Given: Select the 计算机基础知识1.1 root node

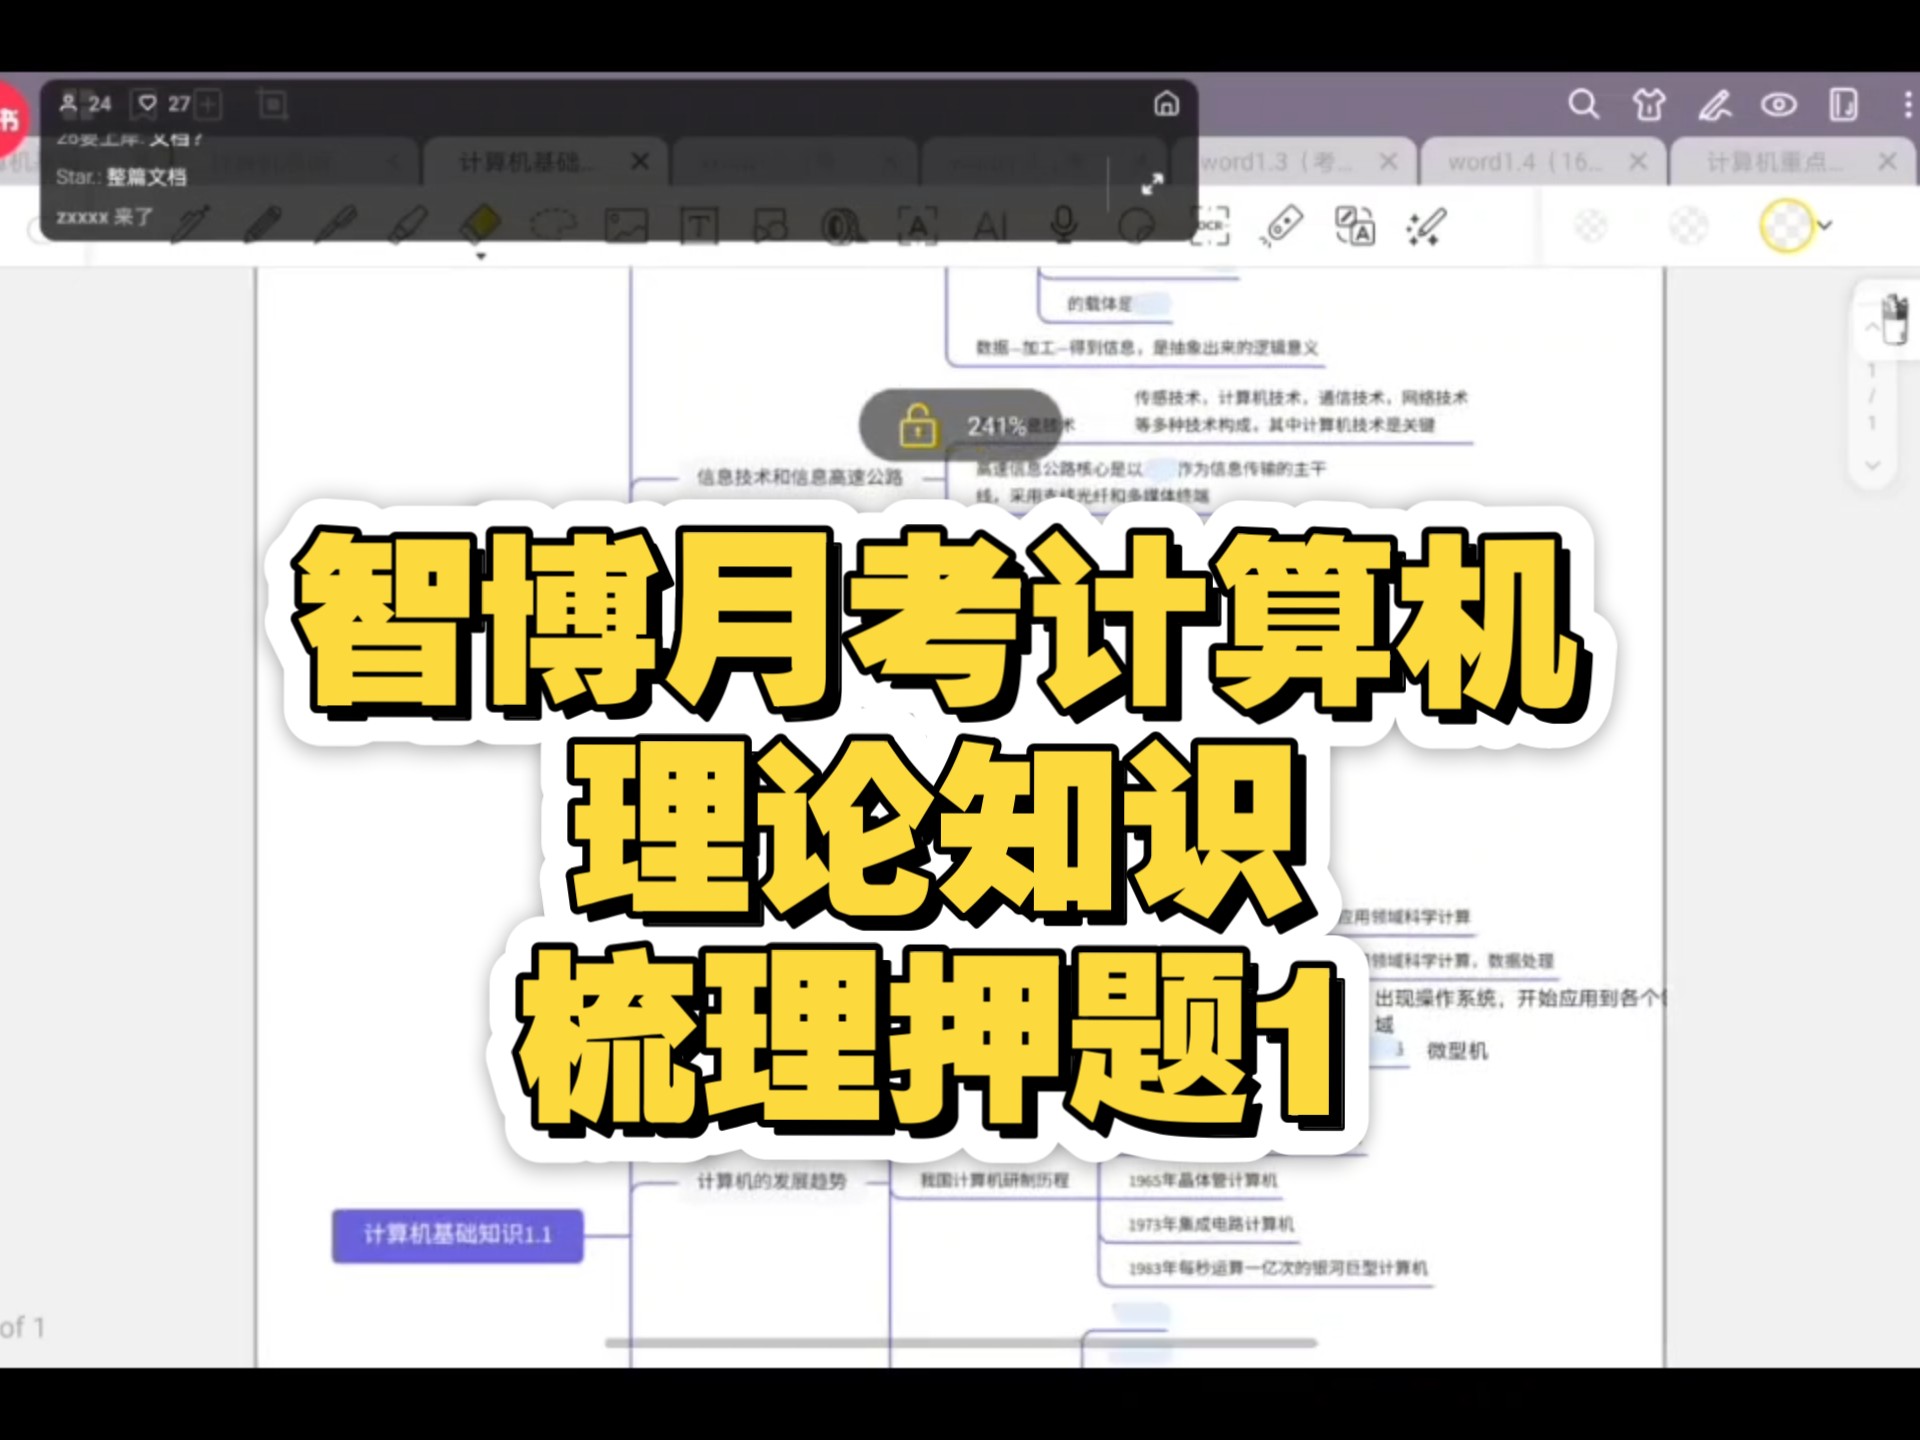Looking at the screenshot, I should [x=457, y=1235].
